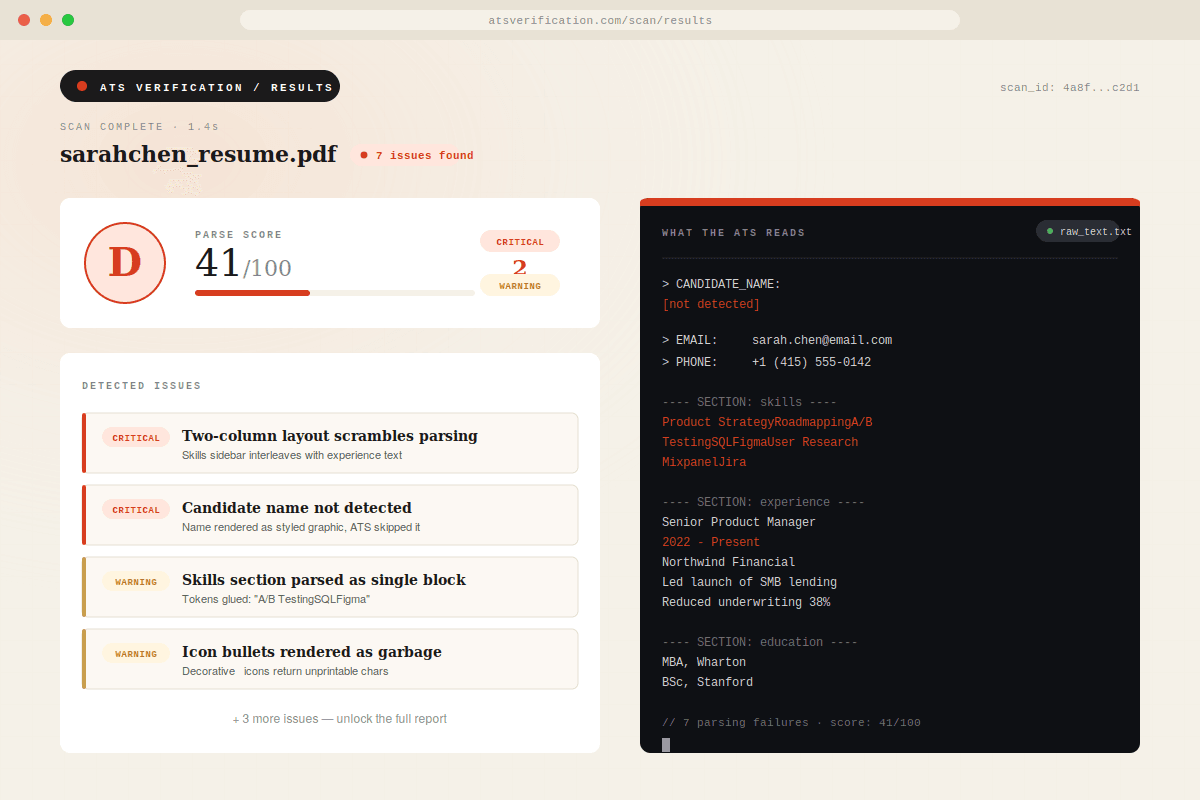Click the Reduced underwriting 38% line
This screenshot has height=800, width=1200.
746,602
